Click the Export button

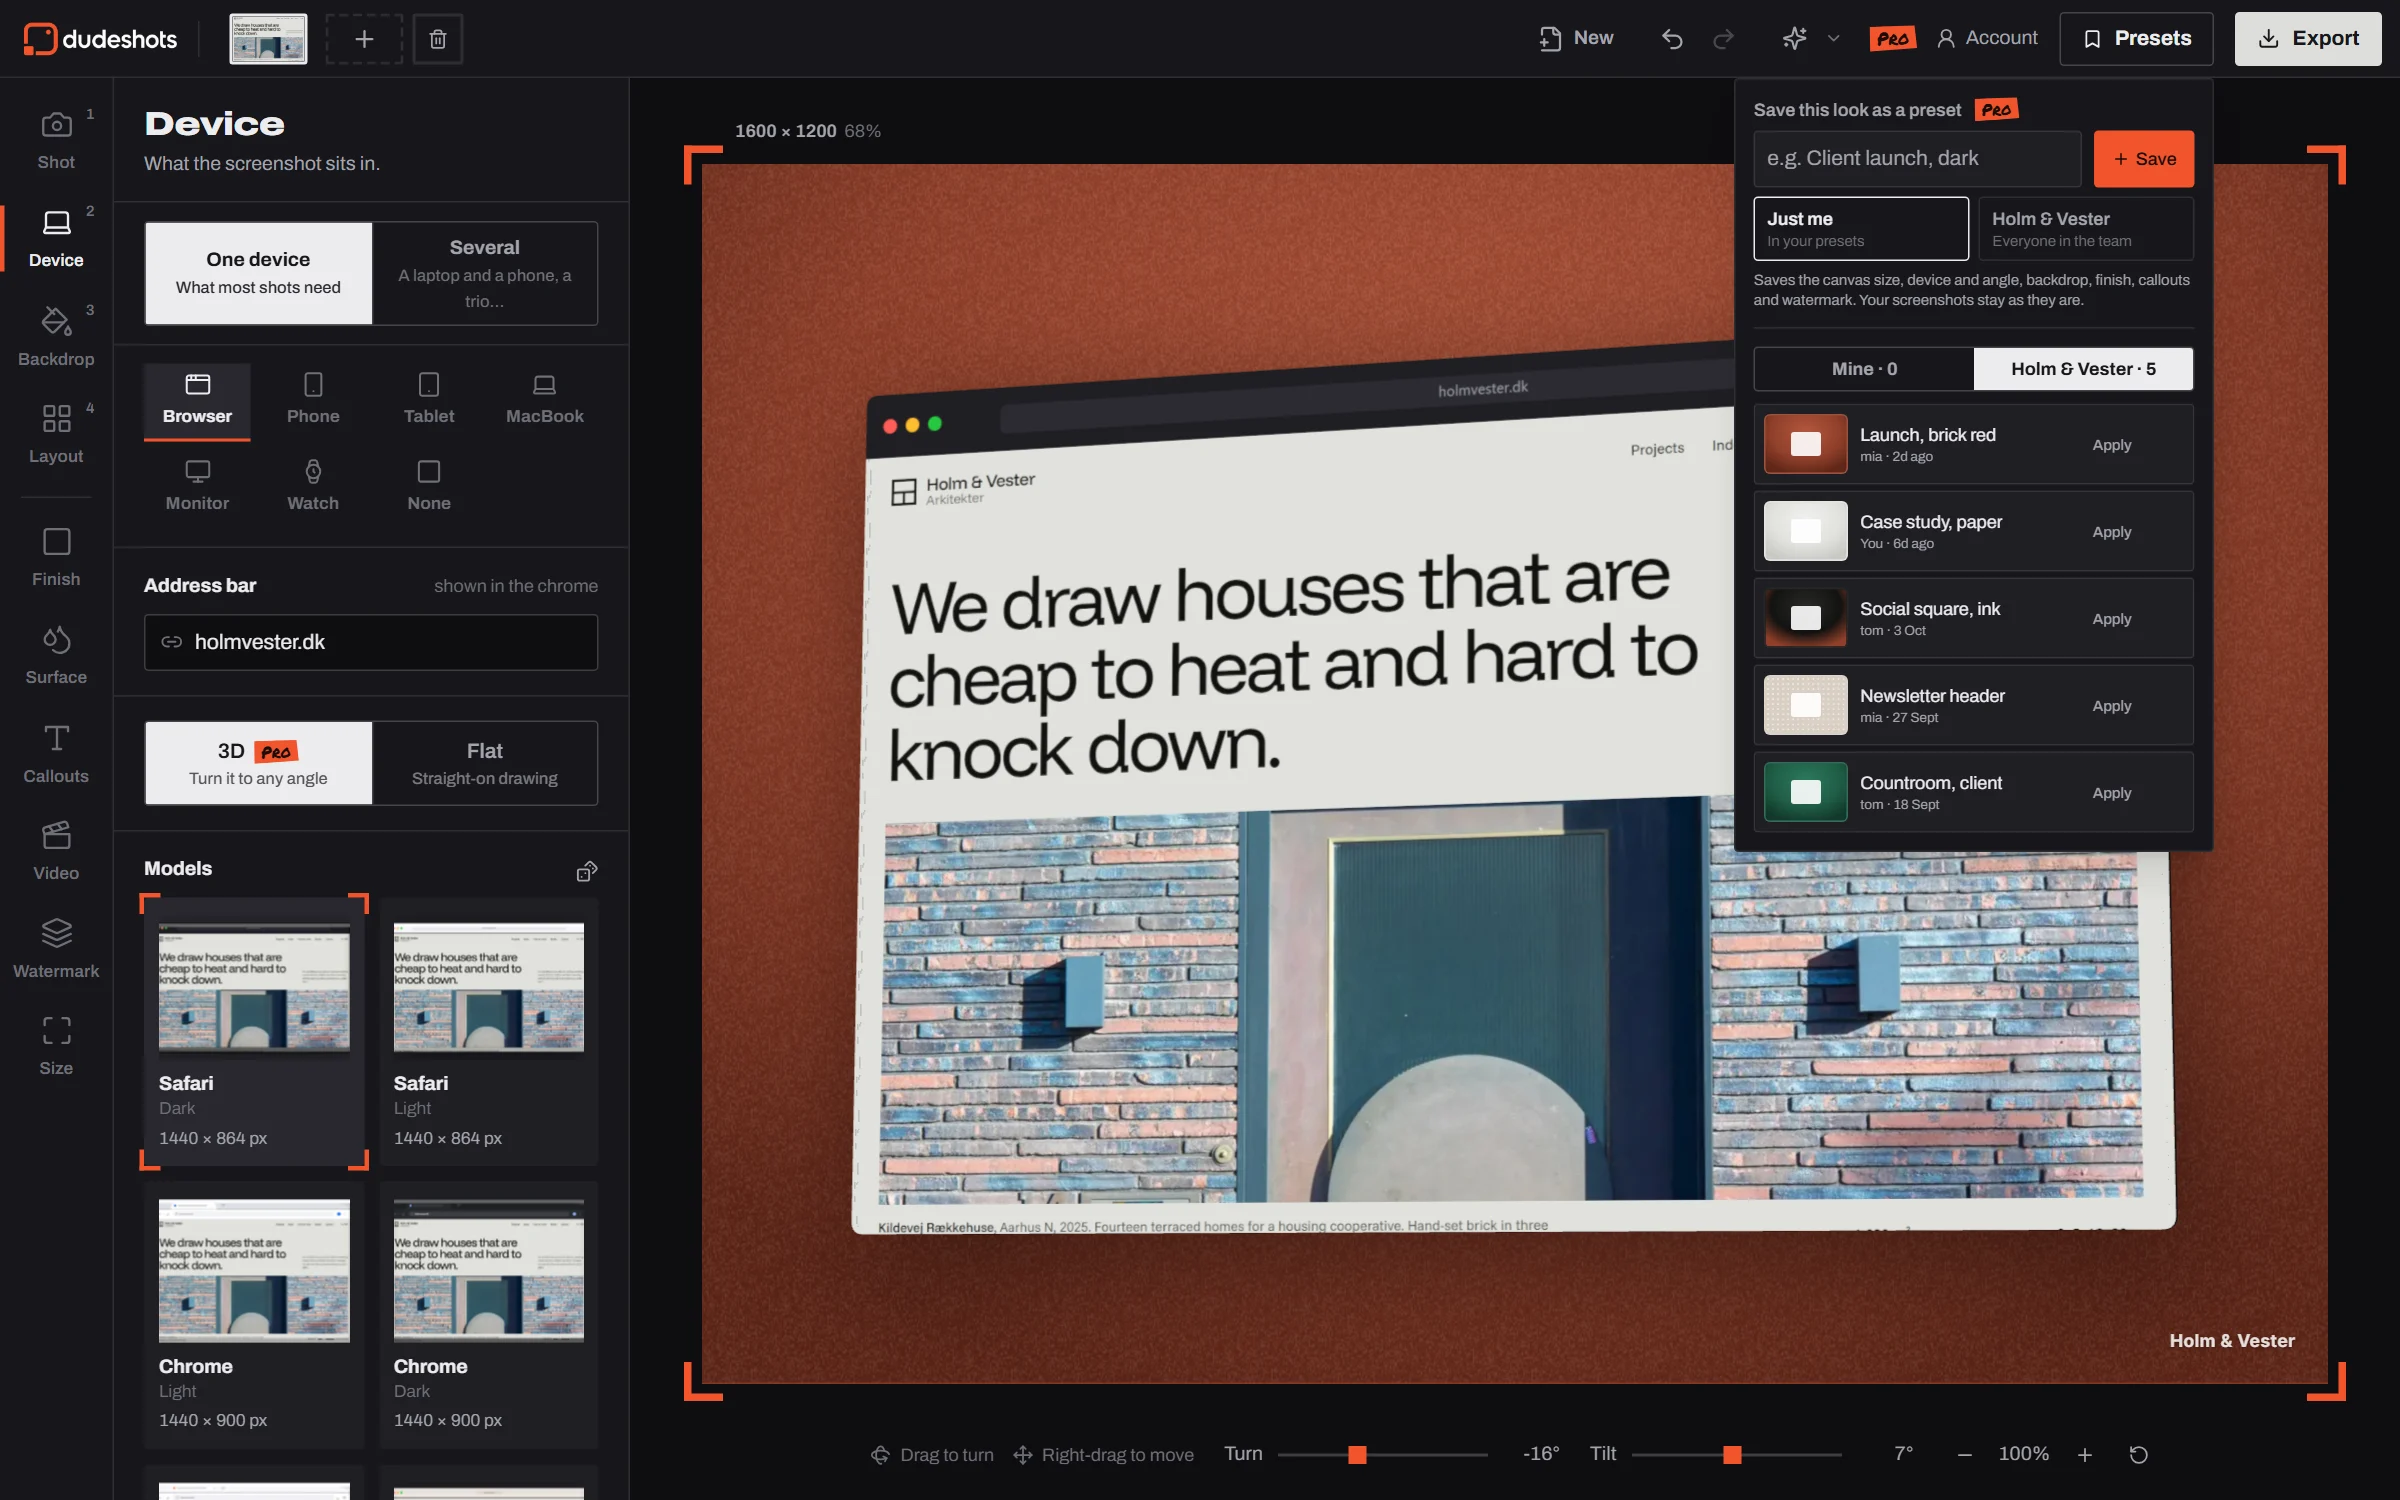click(x=2308, y=39)
